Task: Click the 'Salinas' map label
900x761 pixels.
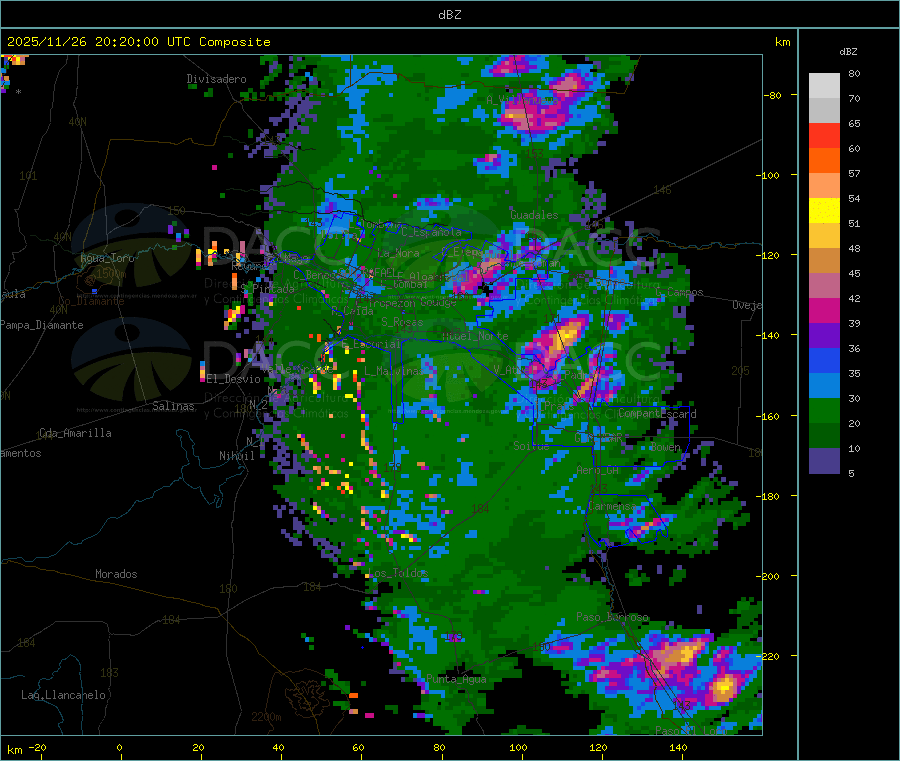Action: (173, 406)
